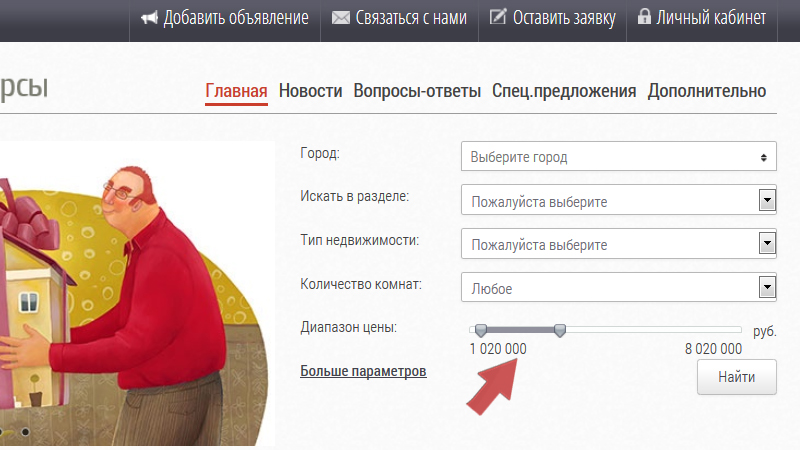The width and height of the screenshot is (800, 450).
Task: Click the megaphone icon for adding a listing
Action: pos(149,18)
